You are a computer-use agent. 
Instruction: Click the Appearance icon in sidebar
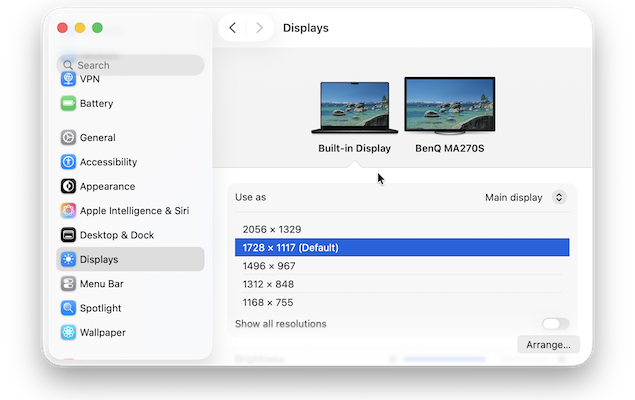pos(68,186)
